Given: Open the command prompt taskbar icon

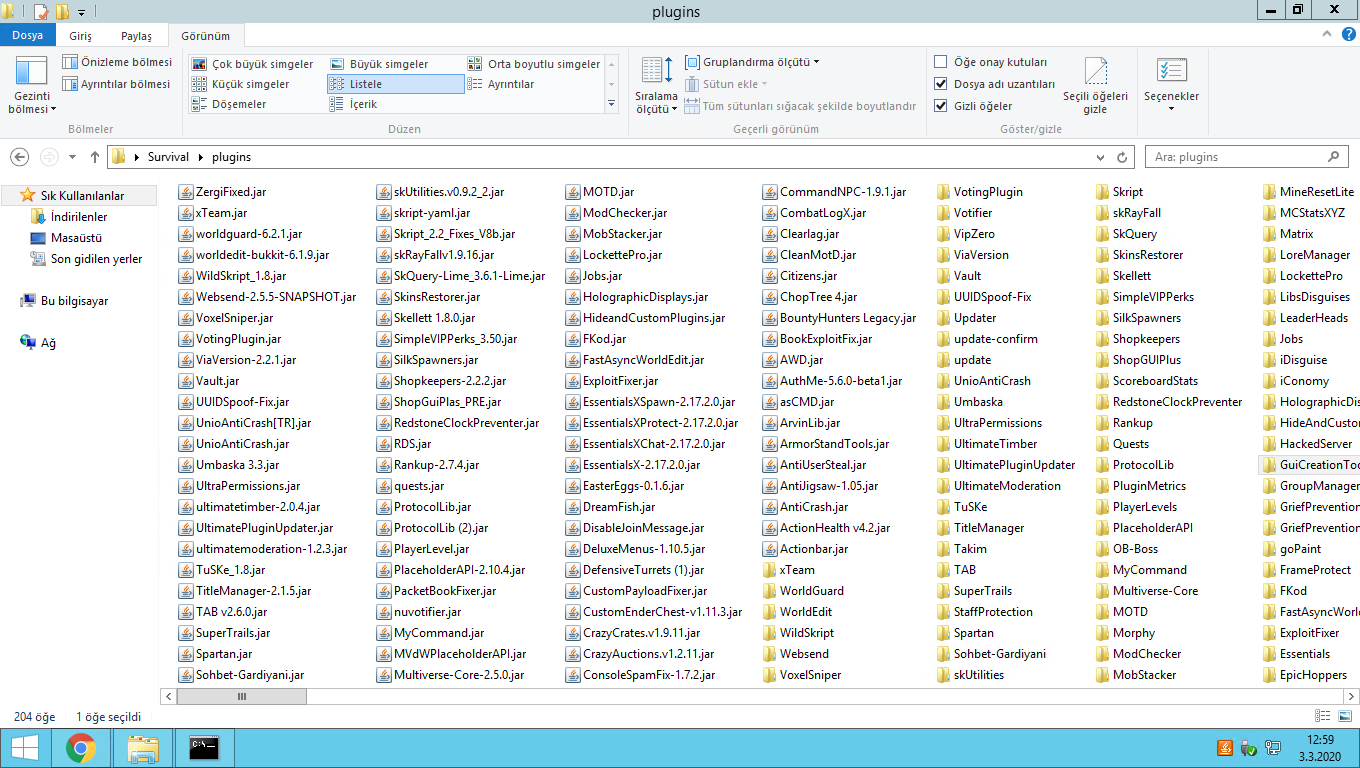Looking at the screenshot, I should pos(204,748).
